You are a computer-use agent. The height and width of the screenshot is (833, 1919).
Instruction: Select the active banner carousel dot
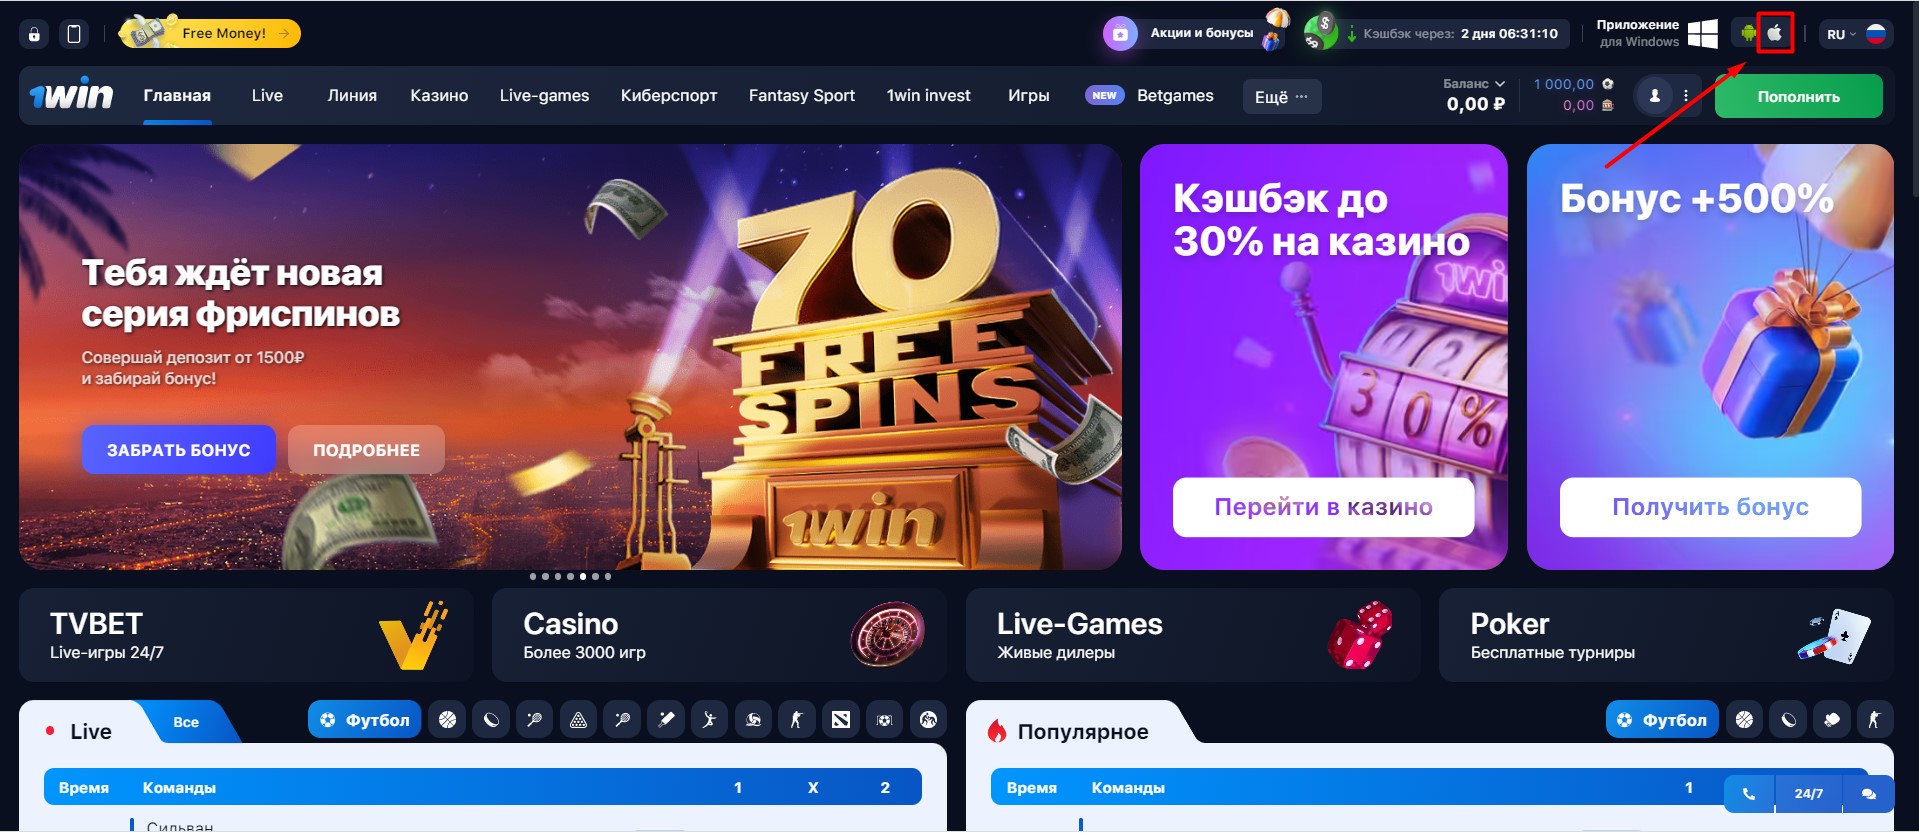583,576
